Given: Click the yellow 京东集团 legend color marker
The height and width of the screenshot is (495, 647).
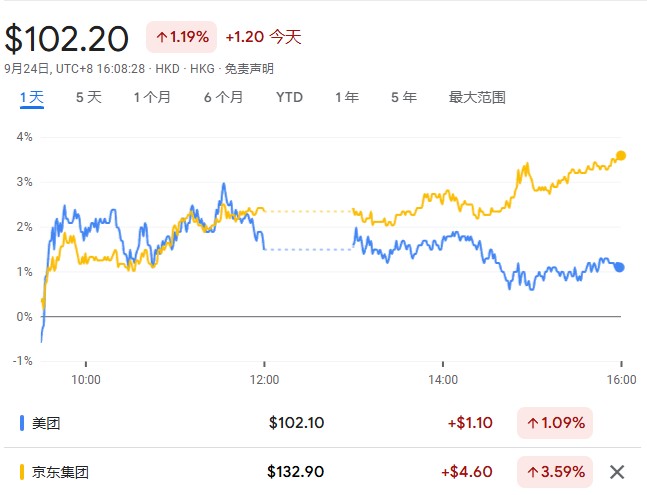Looking at the screenshot, I should coord(22,471).
